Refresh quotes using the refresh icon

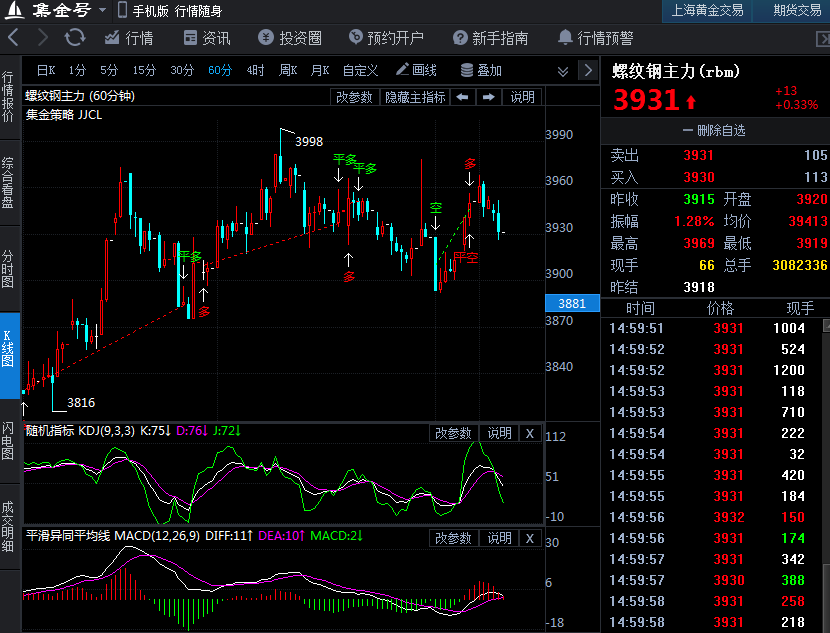point(75,38)
